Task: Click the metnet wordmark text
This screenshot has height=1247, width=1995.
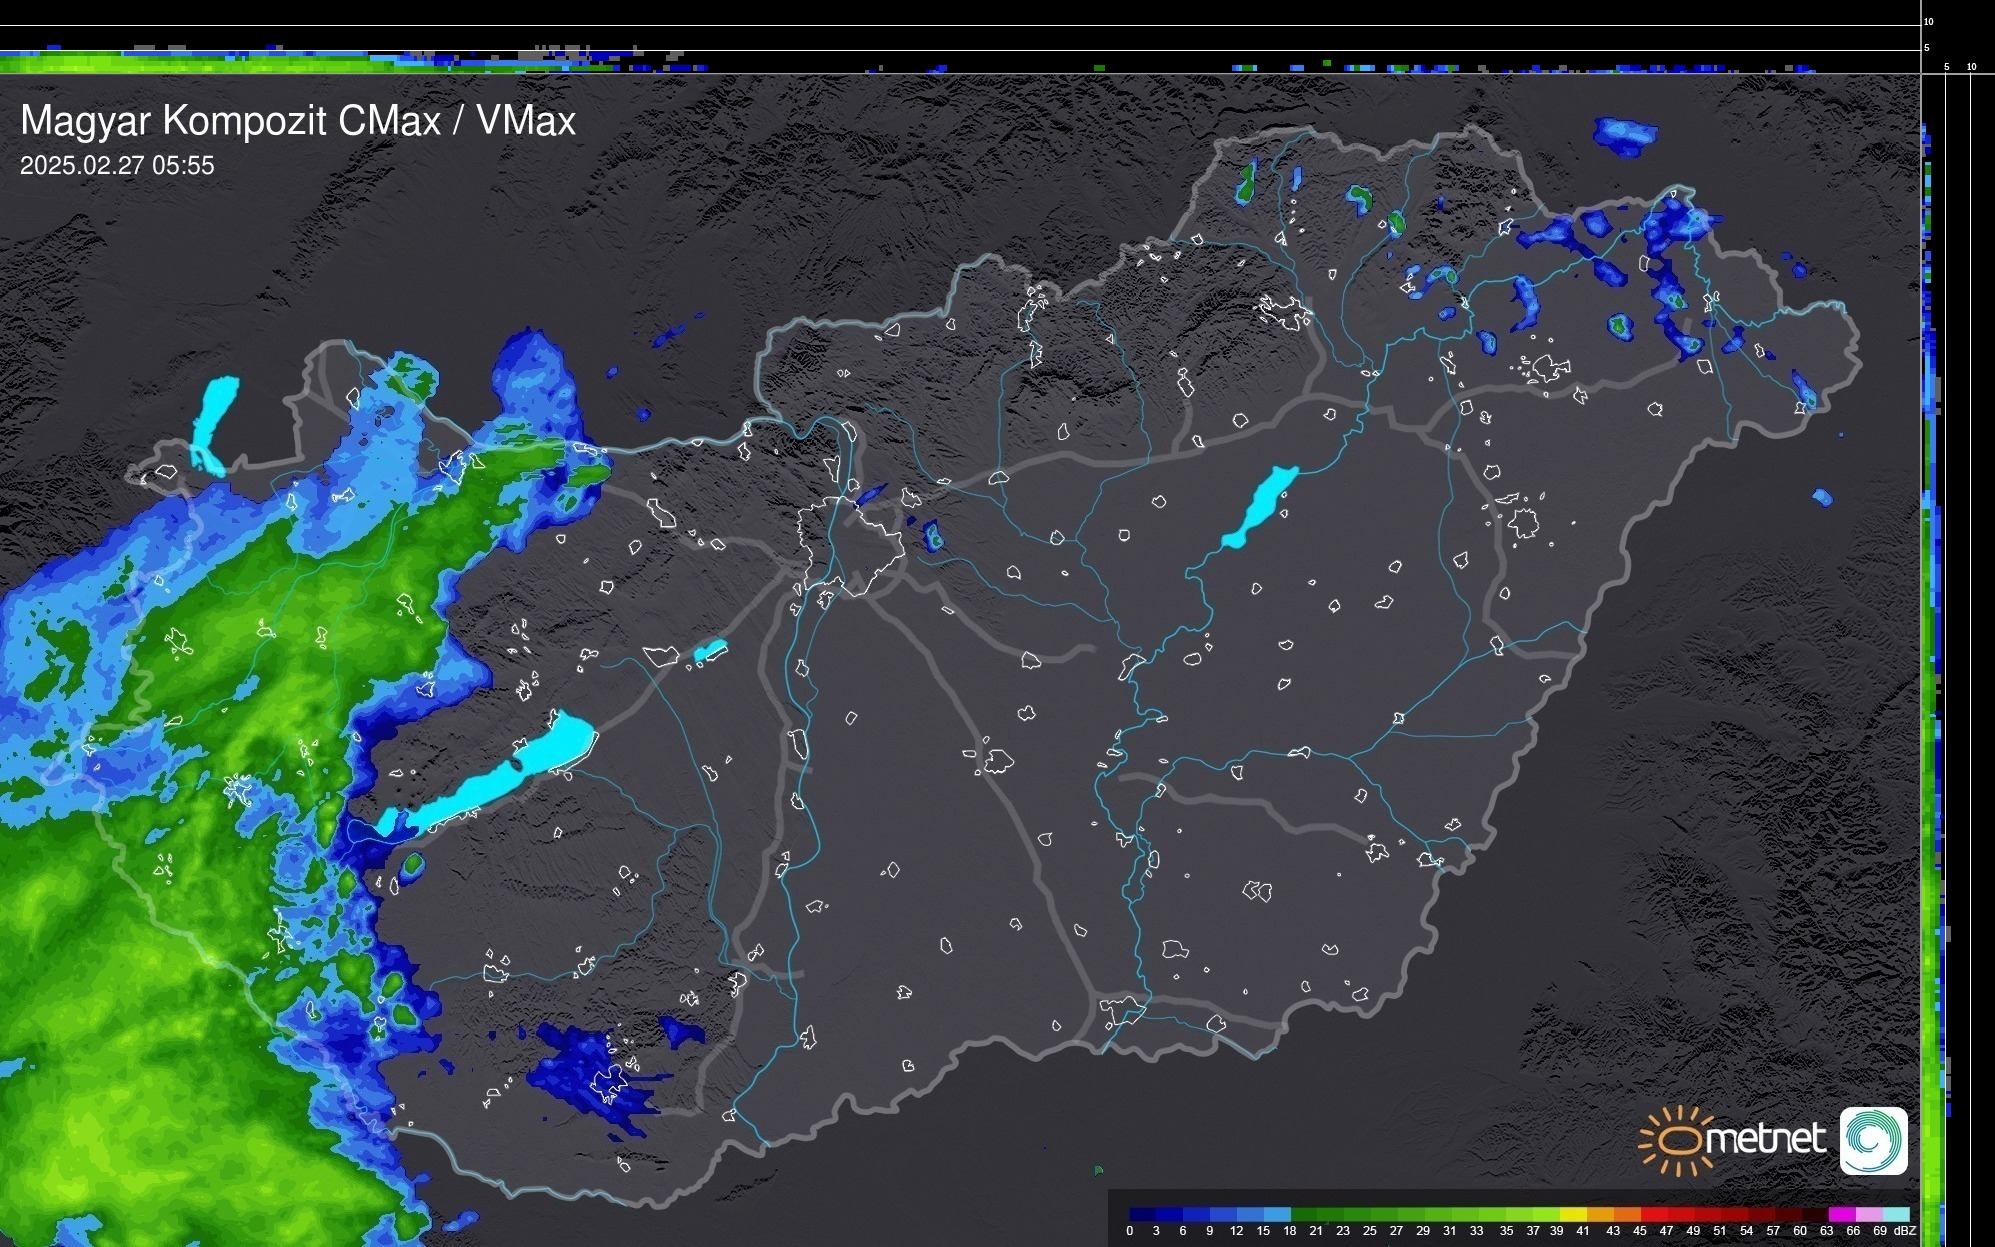Action: (1765, 1140)
